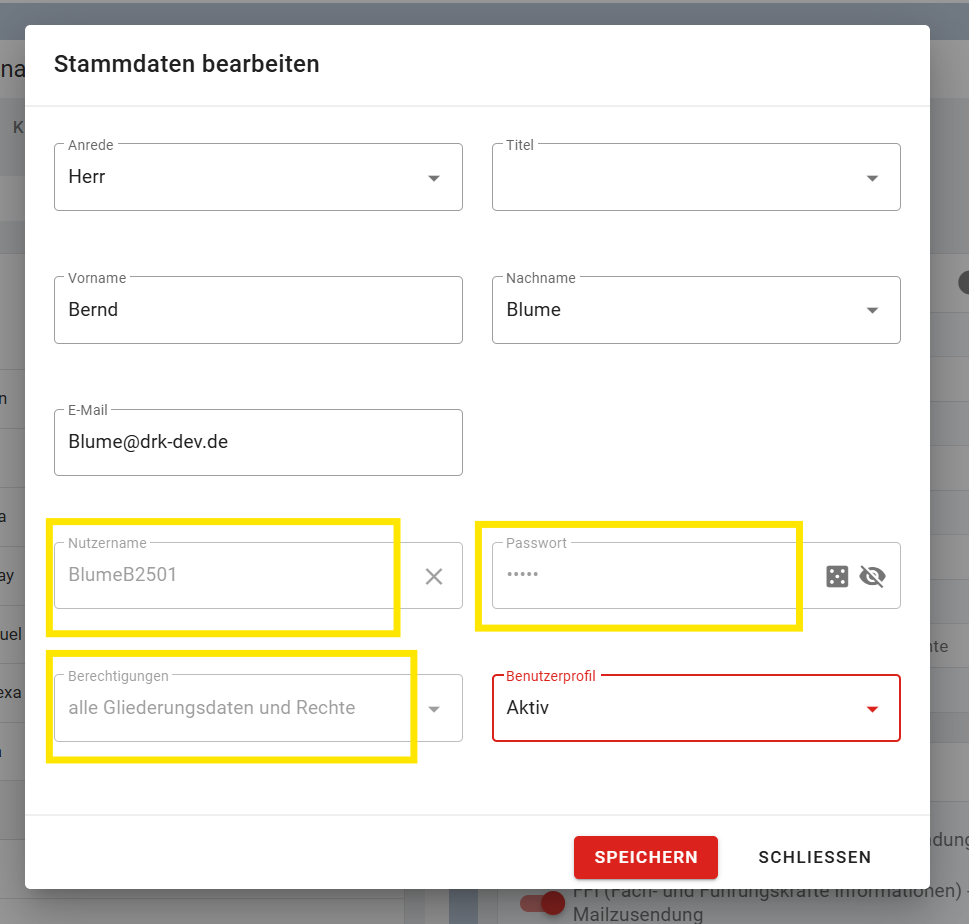
Task: Click the red arrow in the Benutzerprofil field
Action: click(872, 709)
